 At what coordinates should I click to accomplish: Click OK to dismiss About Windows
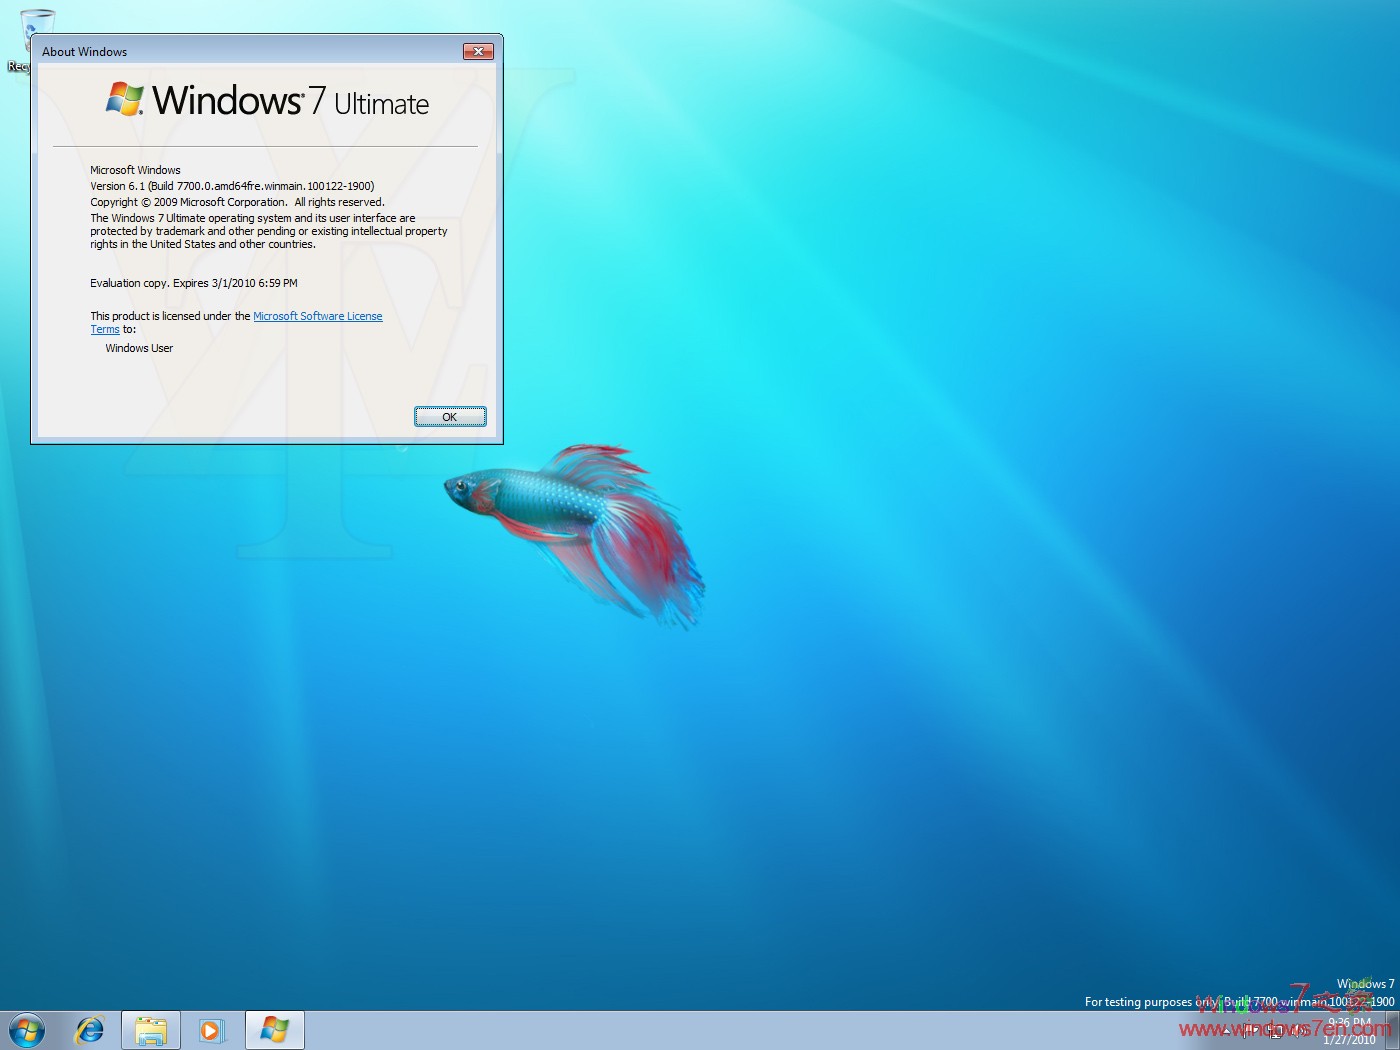(x=449, y=416)
